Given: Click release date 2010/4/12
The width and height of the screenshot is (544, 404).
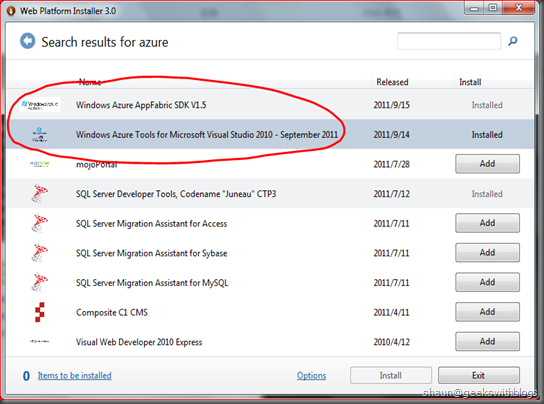Looking at the screenshot, I should tap(391, 342).
